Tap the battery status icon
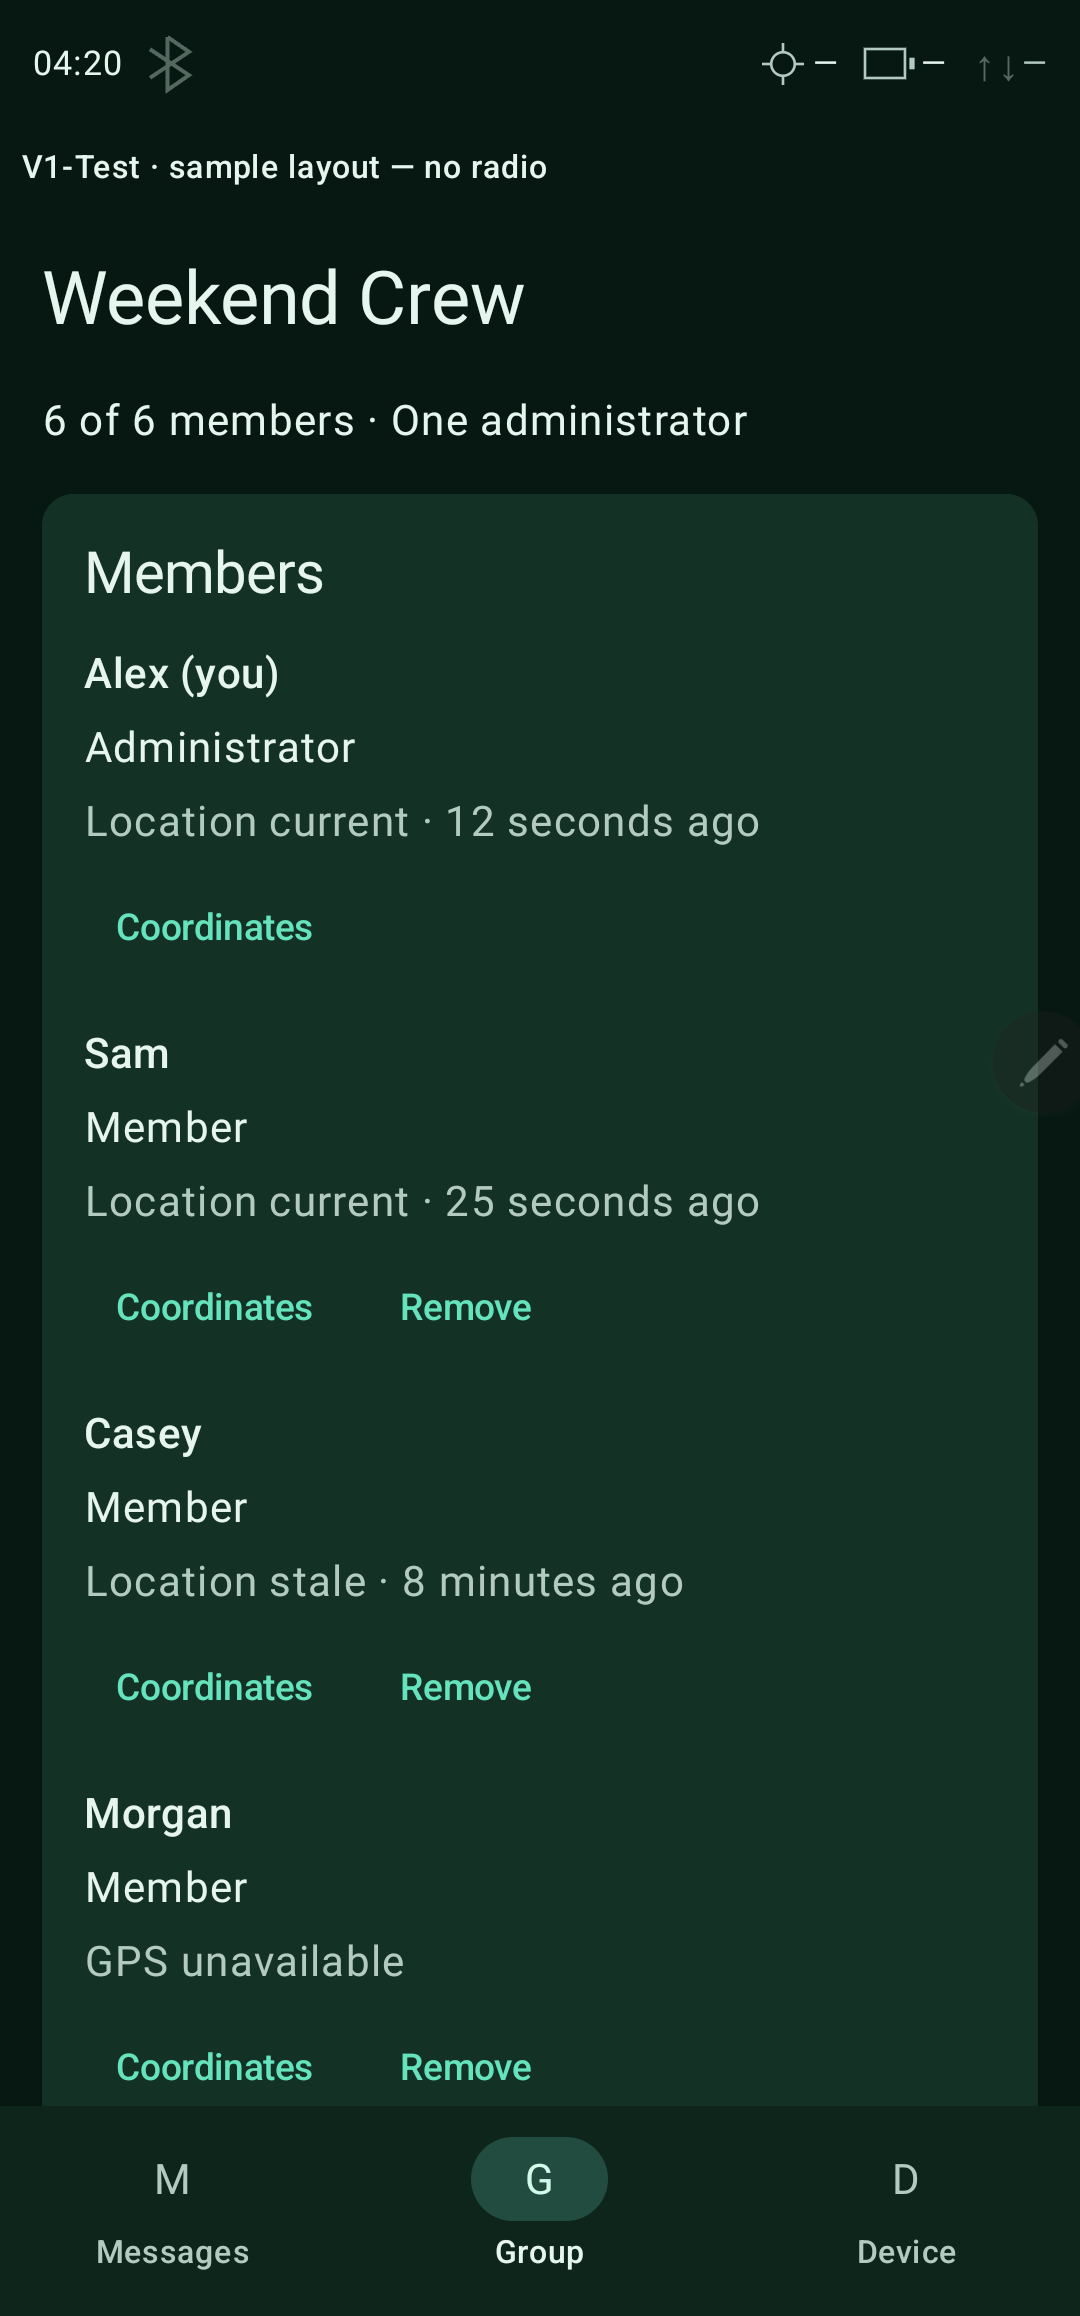The width and height of the screenshot is (1080, 2316). coord(889,64)
